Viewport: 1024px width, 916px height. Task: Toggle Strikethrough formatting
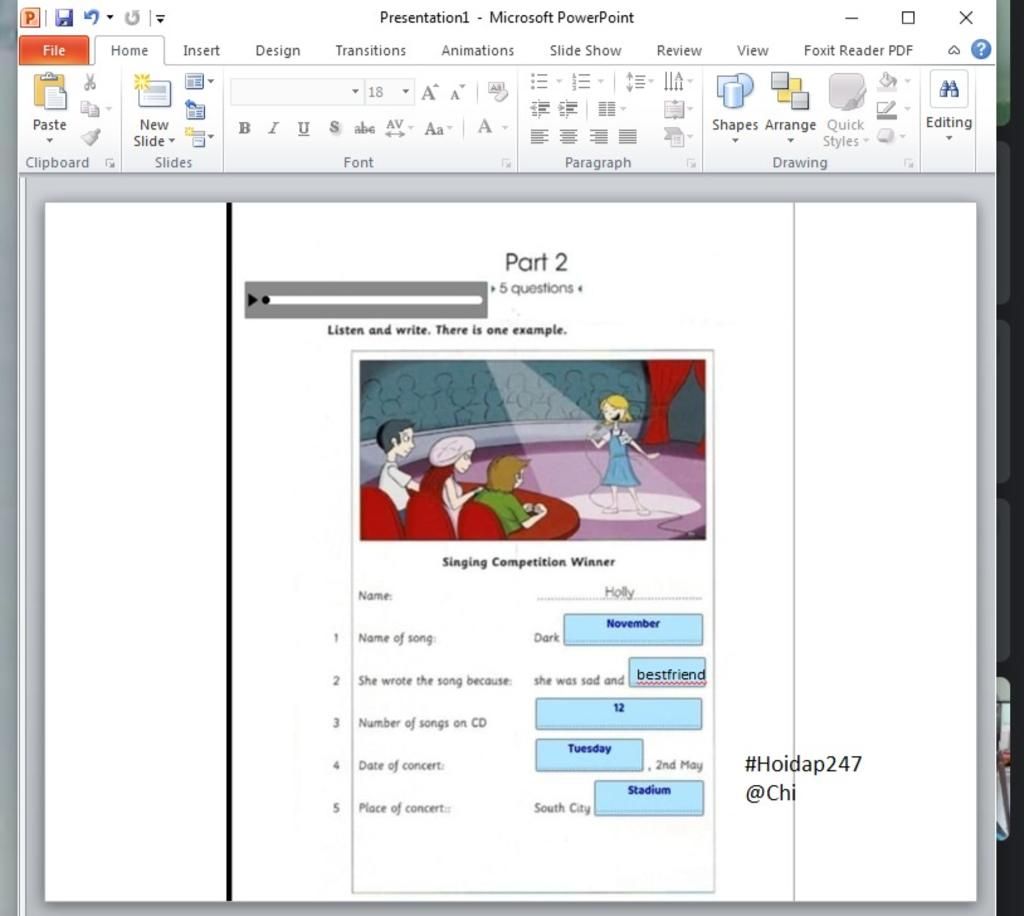click(x=364, y=128)
